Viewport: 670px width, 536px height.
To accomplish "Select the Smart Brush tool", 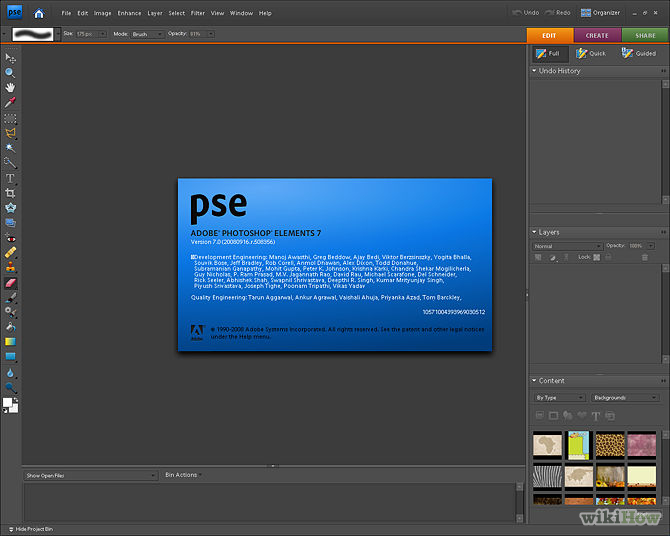I will 10,312.
